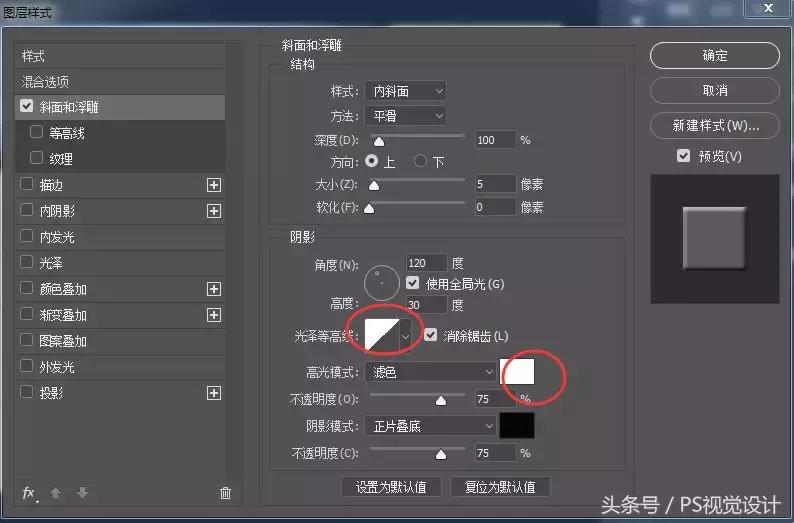Enable the 外发光 checkbox
The image size is (794, 523).
pos(26,366)
